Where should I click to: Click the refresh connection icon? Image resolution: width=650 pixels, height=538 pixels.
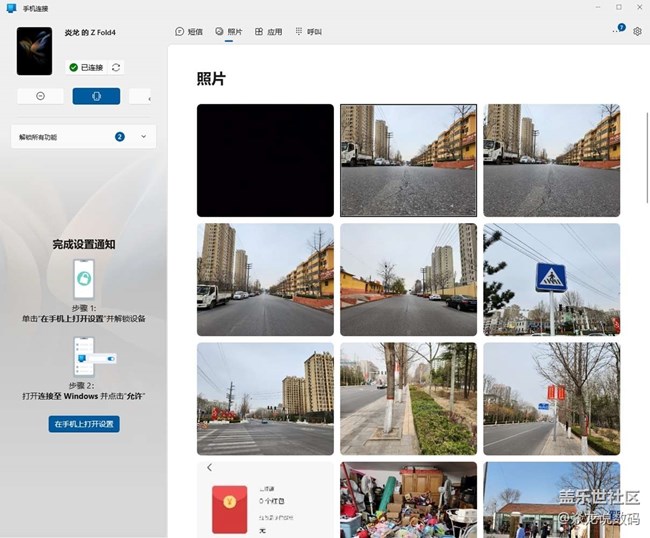(x=117, y=67)
